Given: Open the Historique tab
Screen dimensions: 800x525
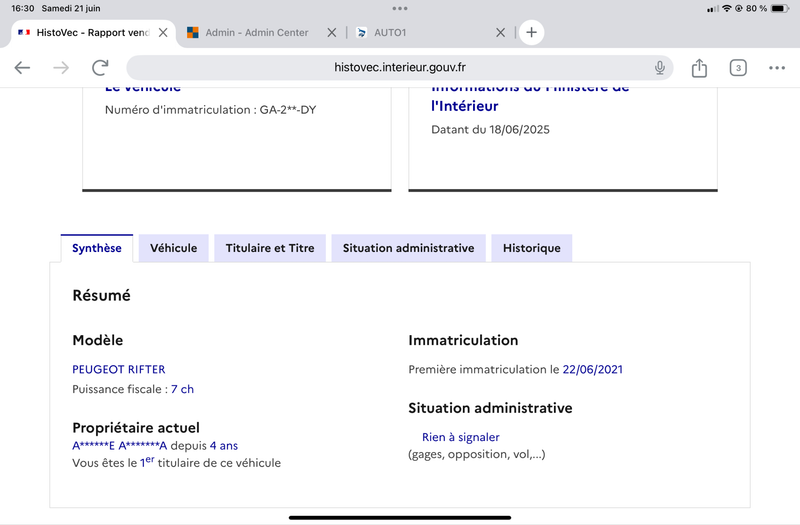Looking at the screenshot, I should [532, 248].
